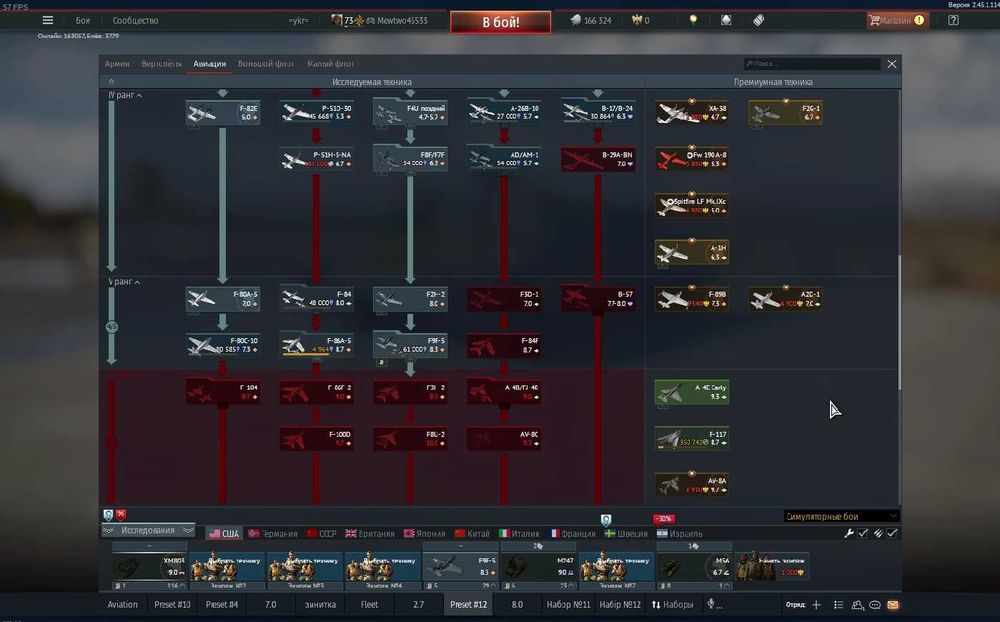Toggle the auto-repair checkbox beside wrench
The width and height of the screenshot is (1000, 622).
(863, 533)
